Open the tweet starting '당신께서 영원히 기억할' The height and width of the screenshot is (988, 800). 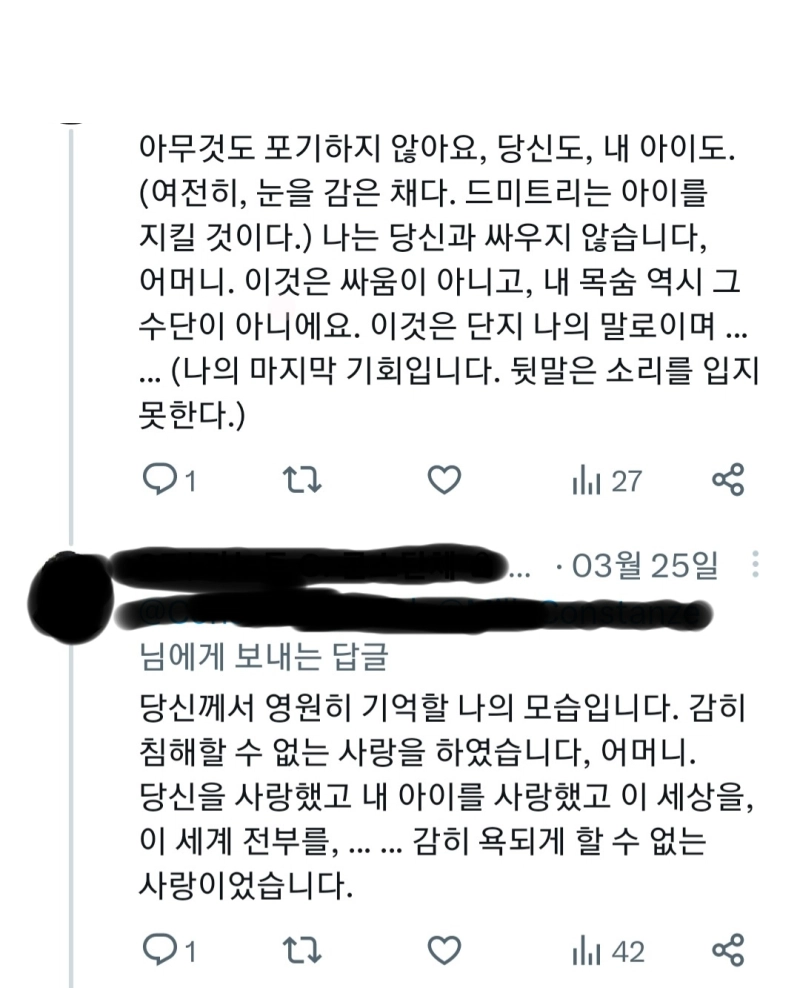(440, 790)
